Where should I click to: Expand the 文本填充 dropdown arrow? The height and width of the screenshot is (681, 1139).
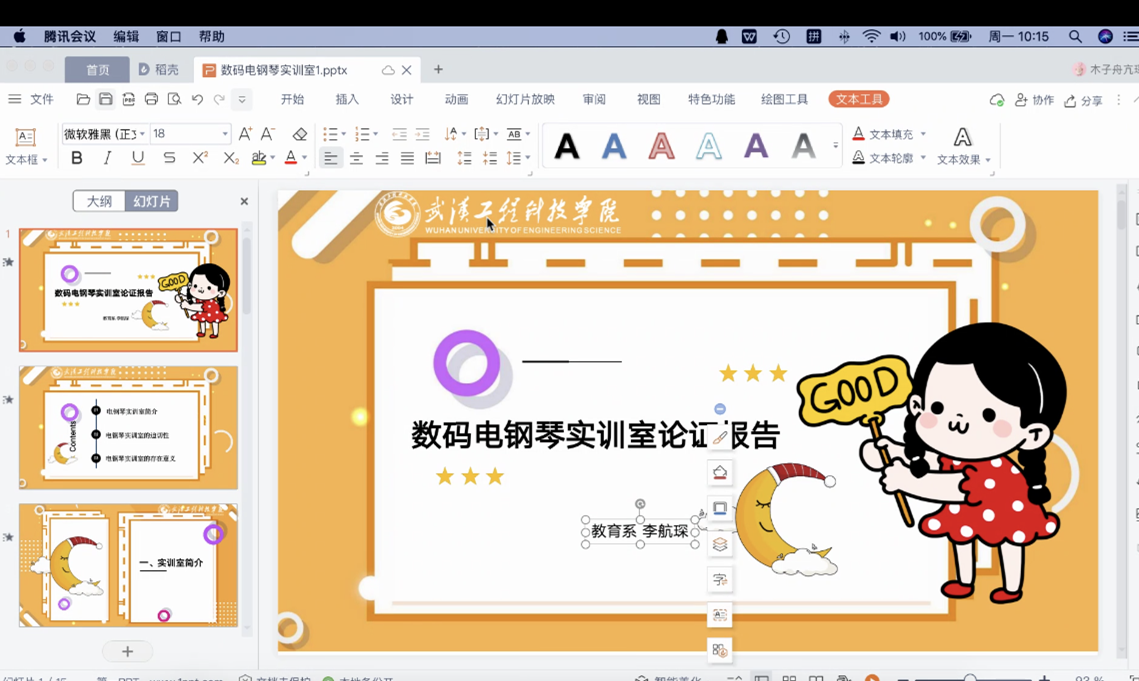pyautogui.click(x=923, y=134)
